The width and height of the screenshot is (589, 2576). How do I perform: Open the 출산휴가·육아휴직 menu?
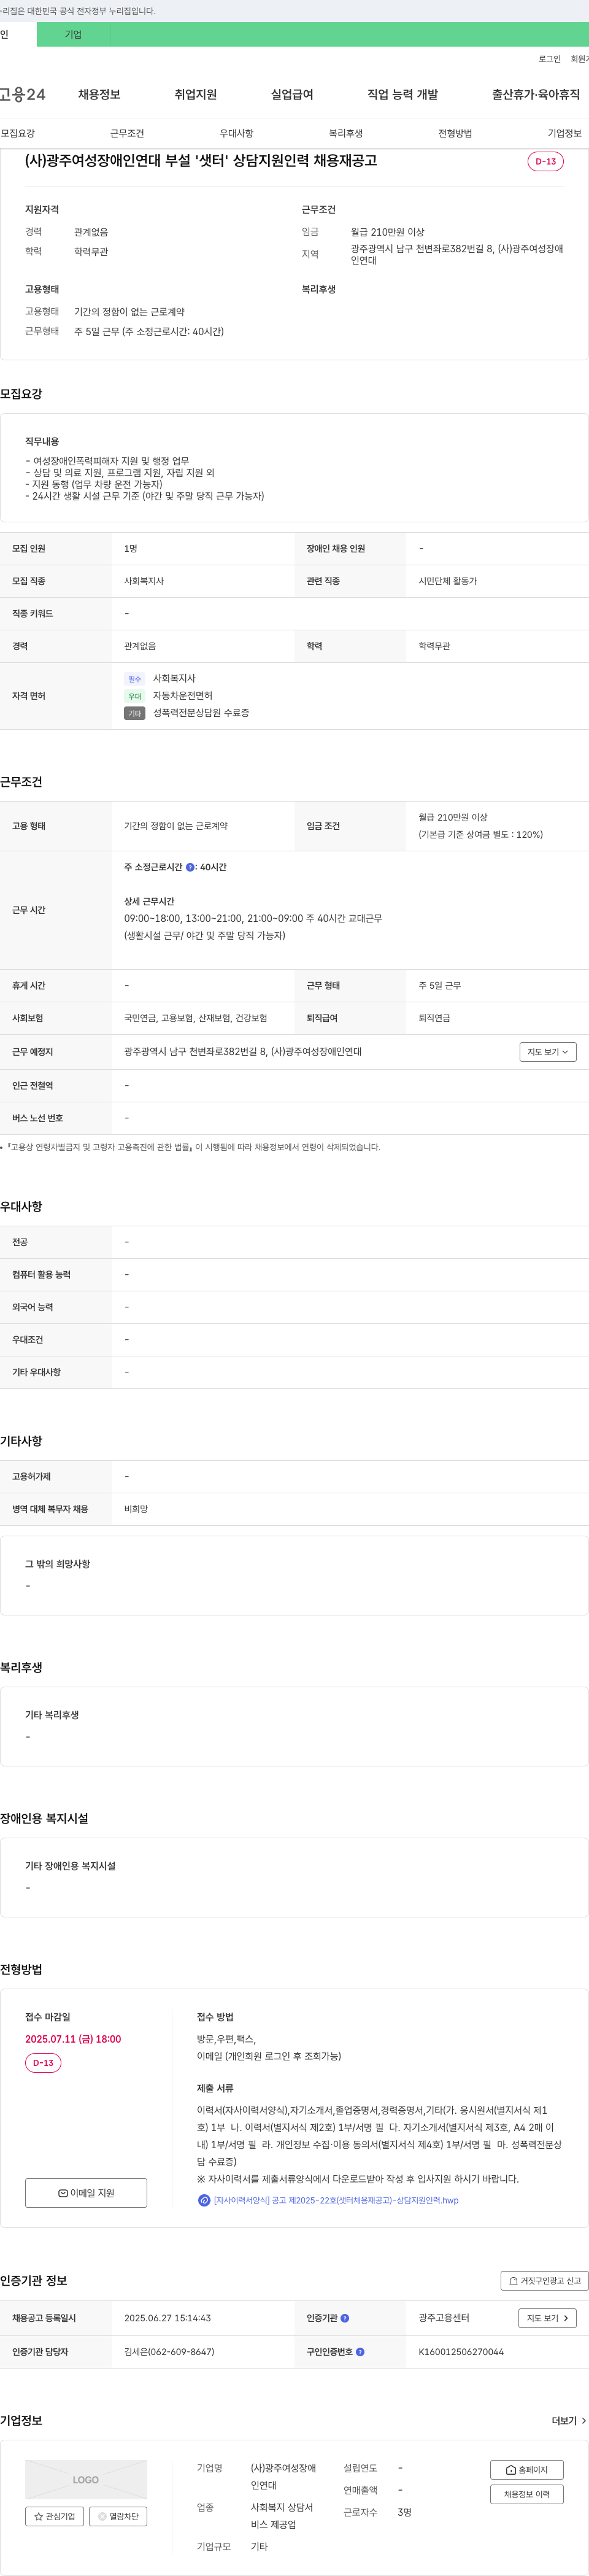535,94
